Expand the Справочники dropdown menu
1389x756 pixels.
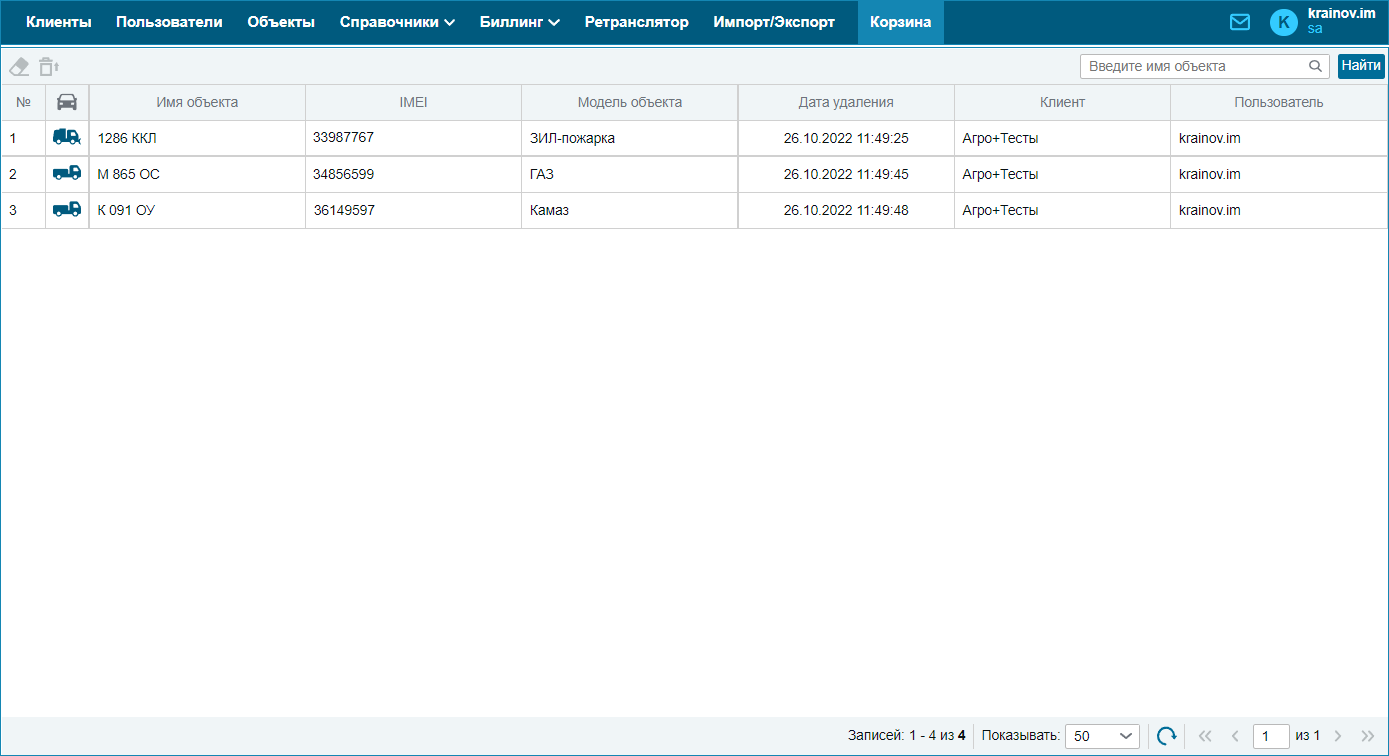click(397, 22)
